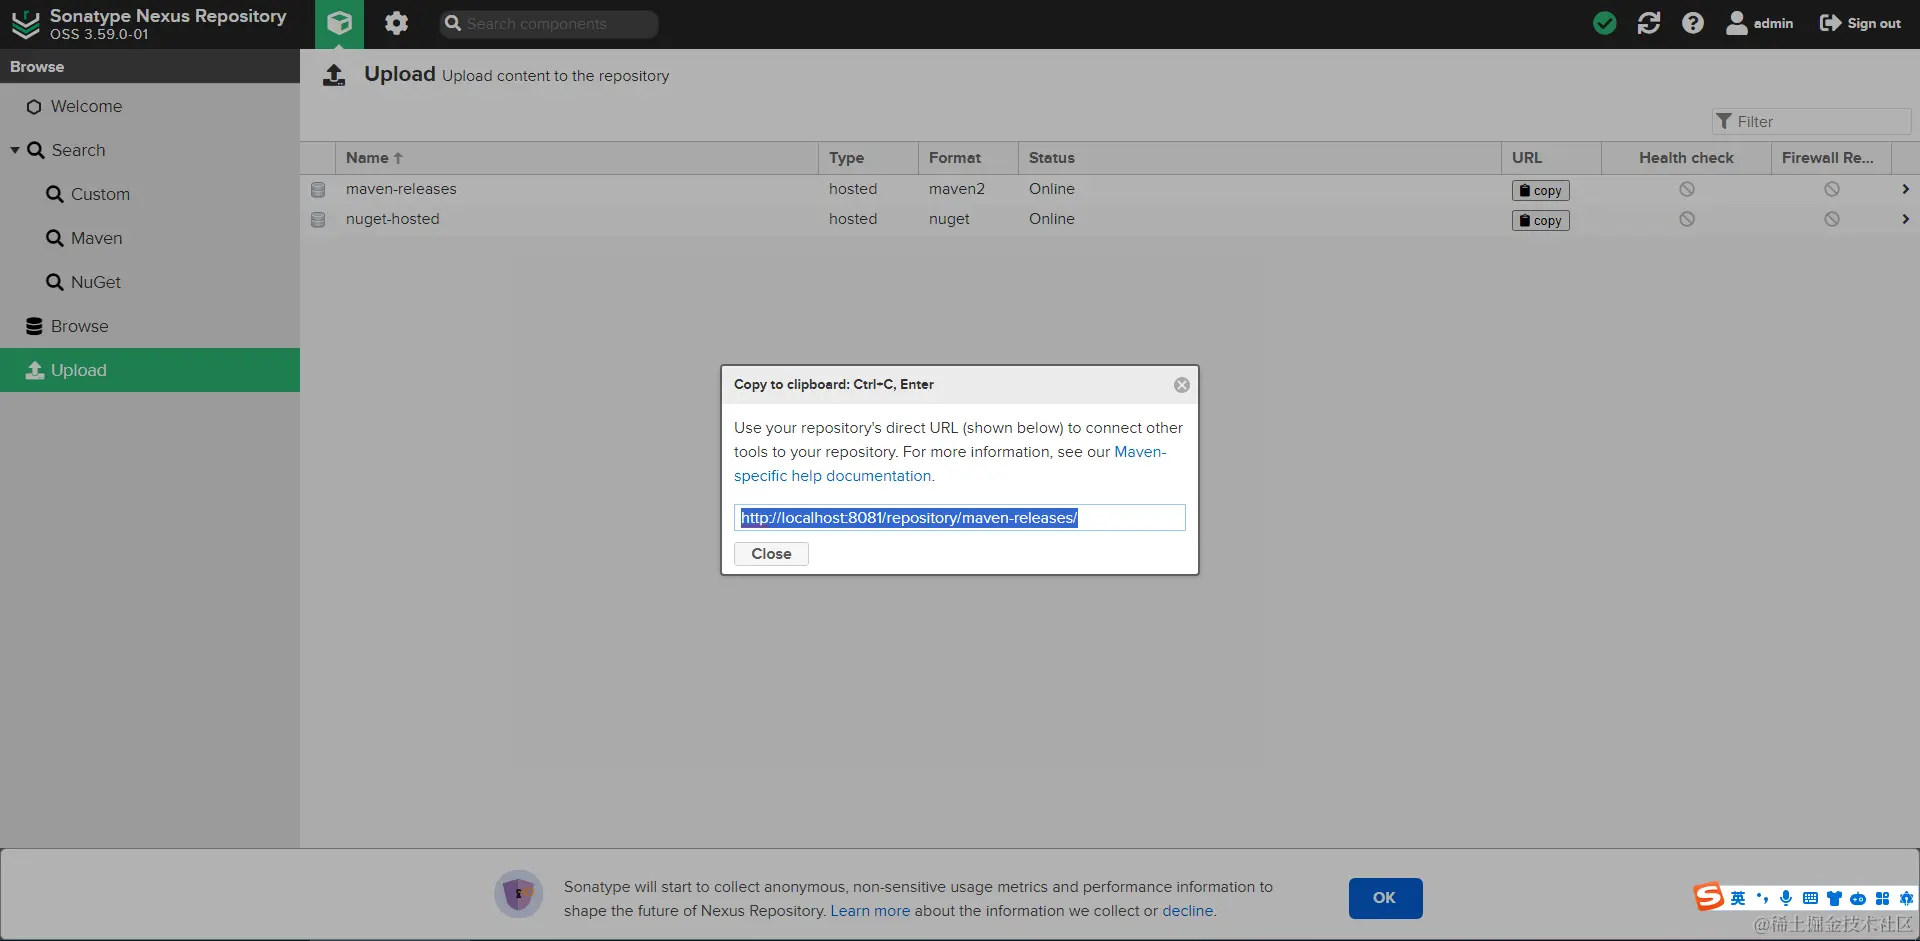Image resolution: width=1920 pixels, height=941 pixels.
Task: Click the maven-releases database icon
Action: pyautogui.click(x=318, y=189)
